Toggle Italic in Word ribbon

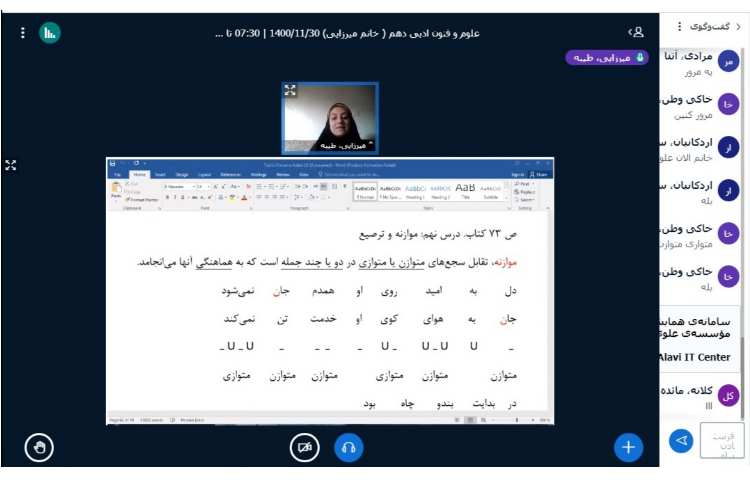[175, 197]
